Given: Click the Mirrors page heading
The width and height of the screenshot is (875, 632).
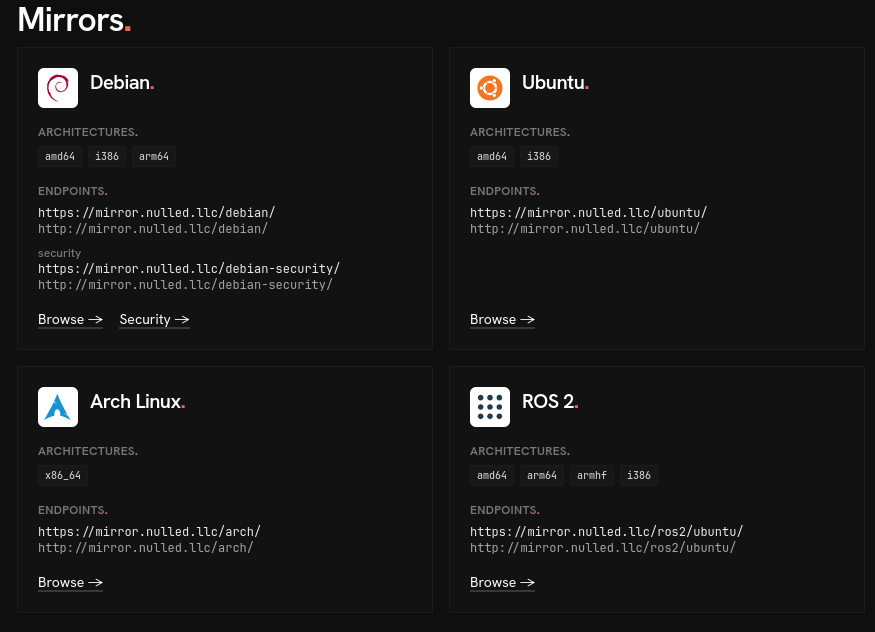Looking at the screenshot, I should coord(74,20).
